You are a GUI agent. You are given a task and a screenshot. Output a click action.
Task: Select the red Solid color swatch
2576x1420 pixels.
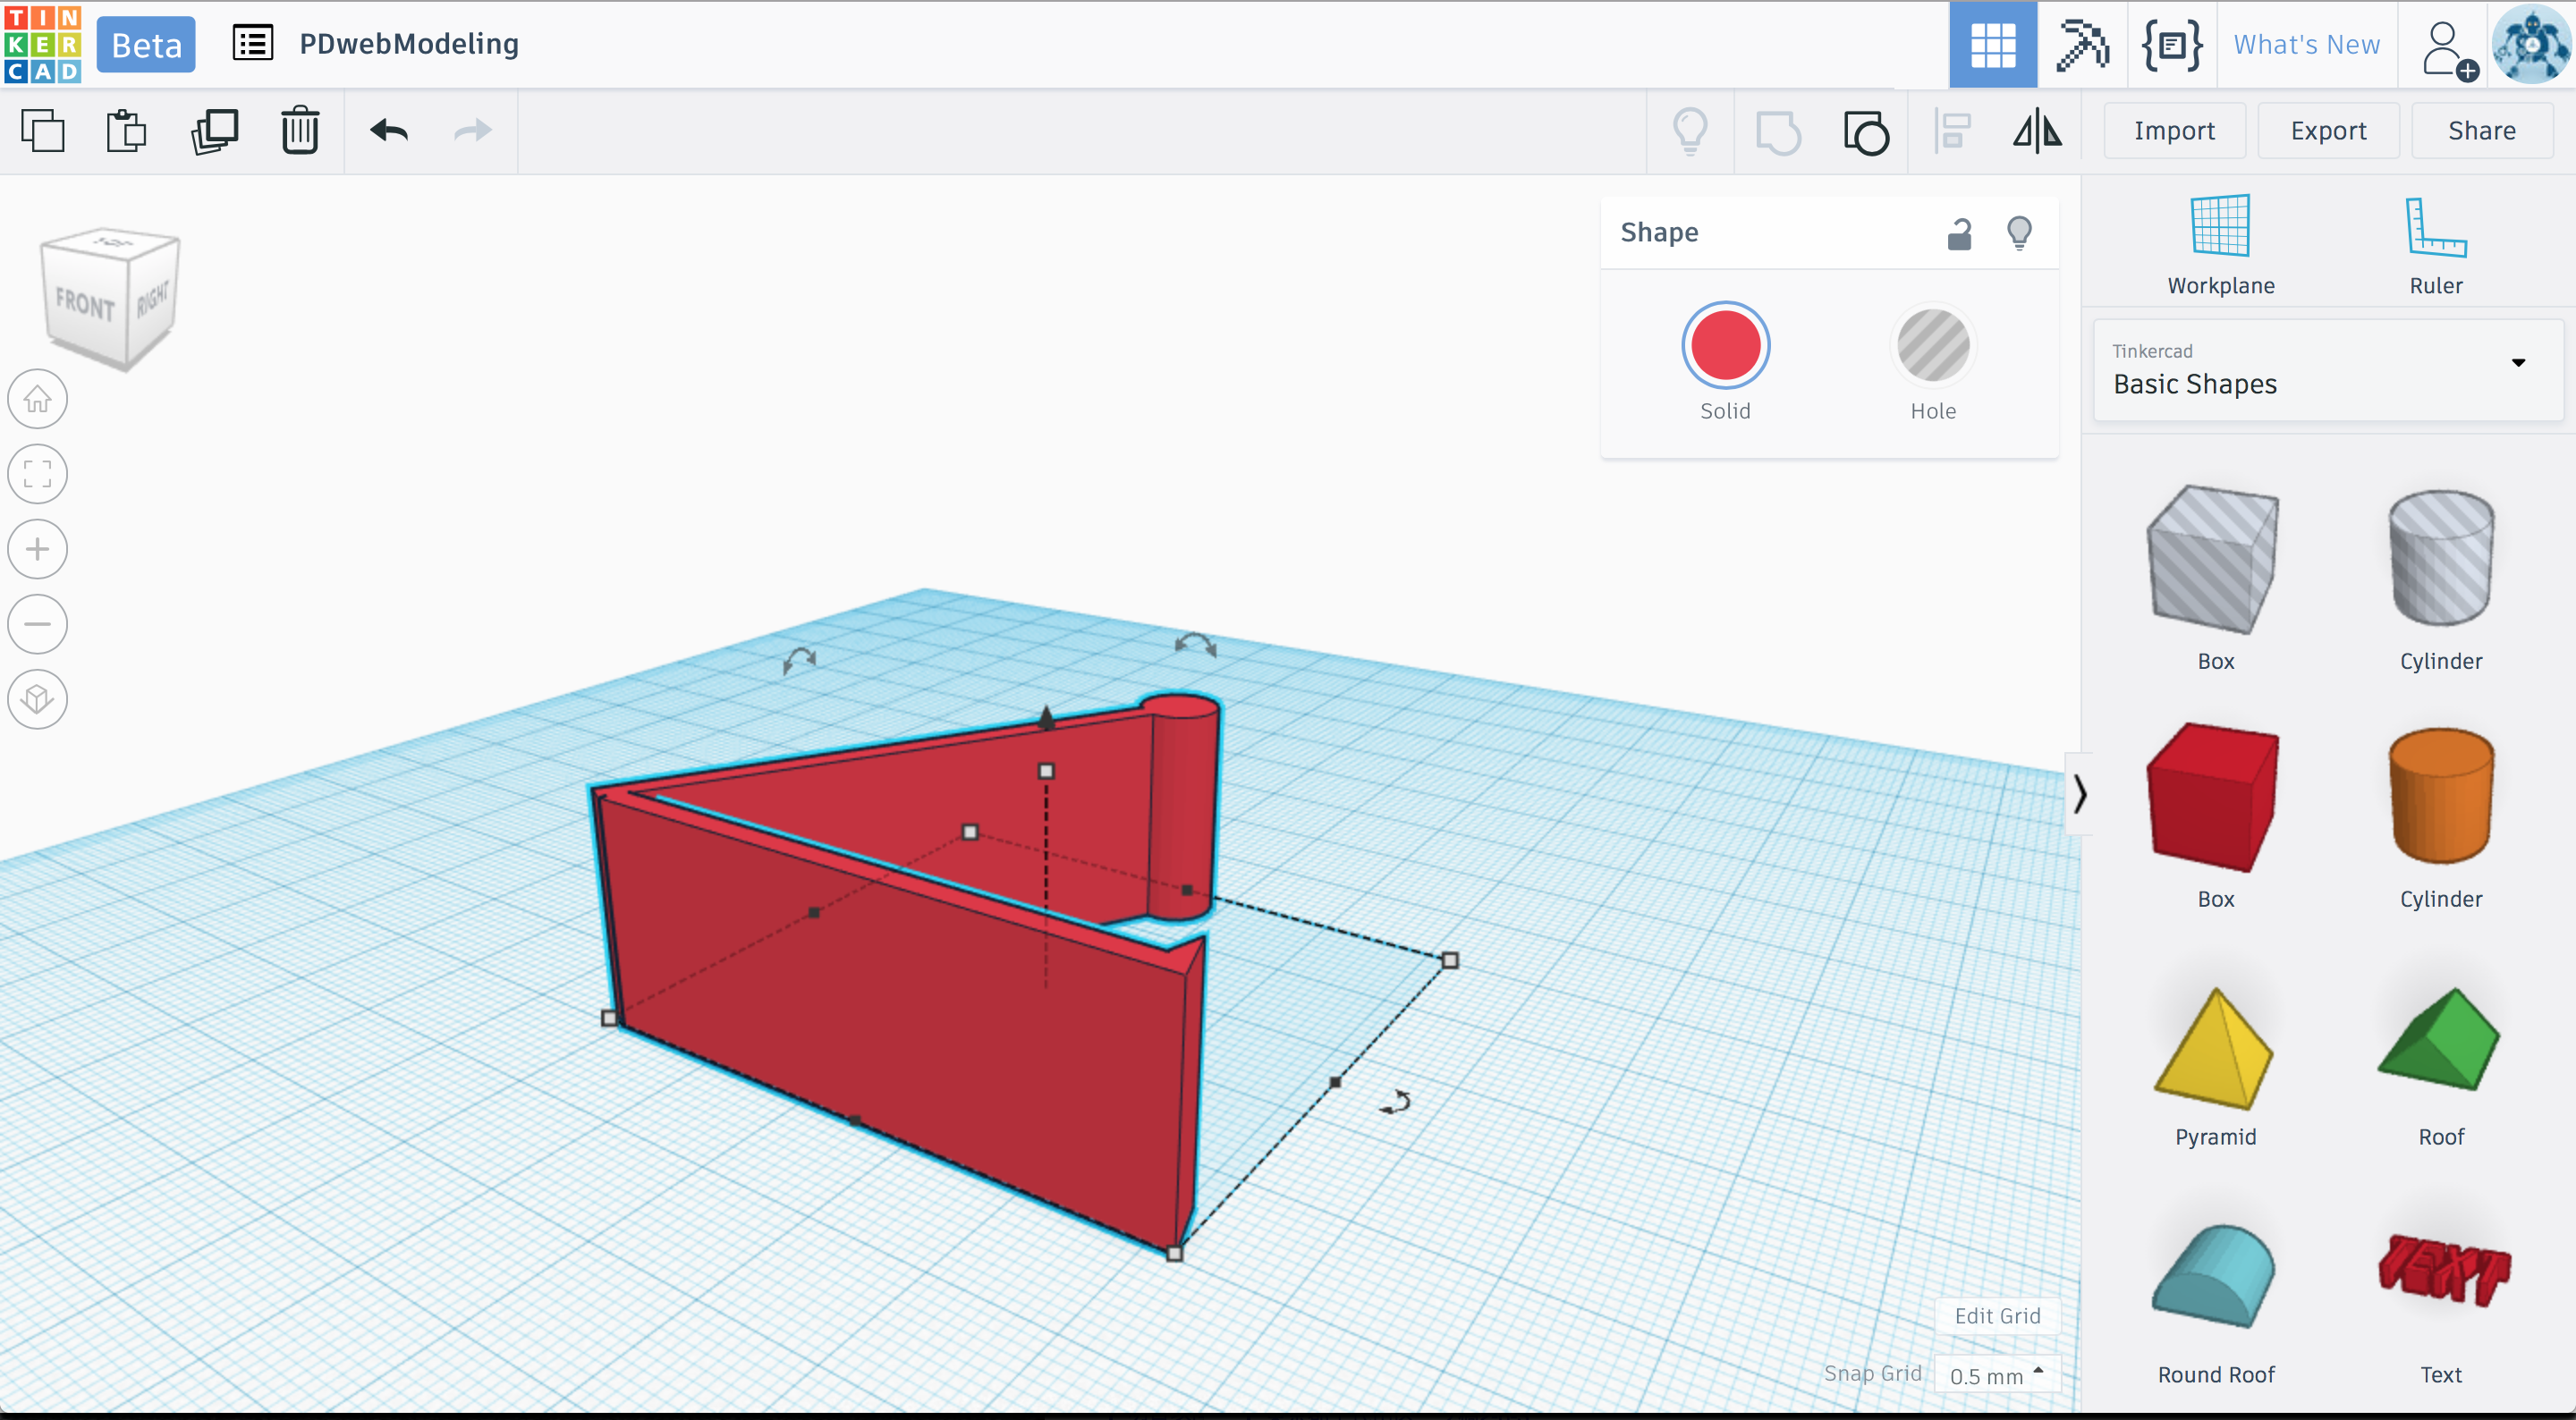1725,345
